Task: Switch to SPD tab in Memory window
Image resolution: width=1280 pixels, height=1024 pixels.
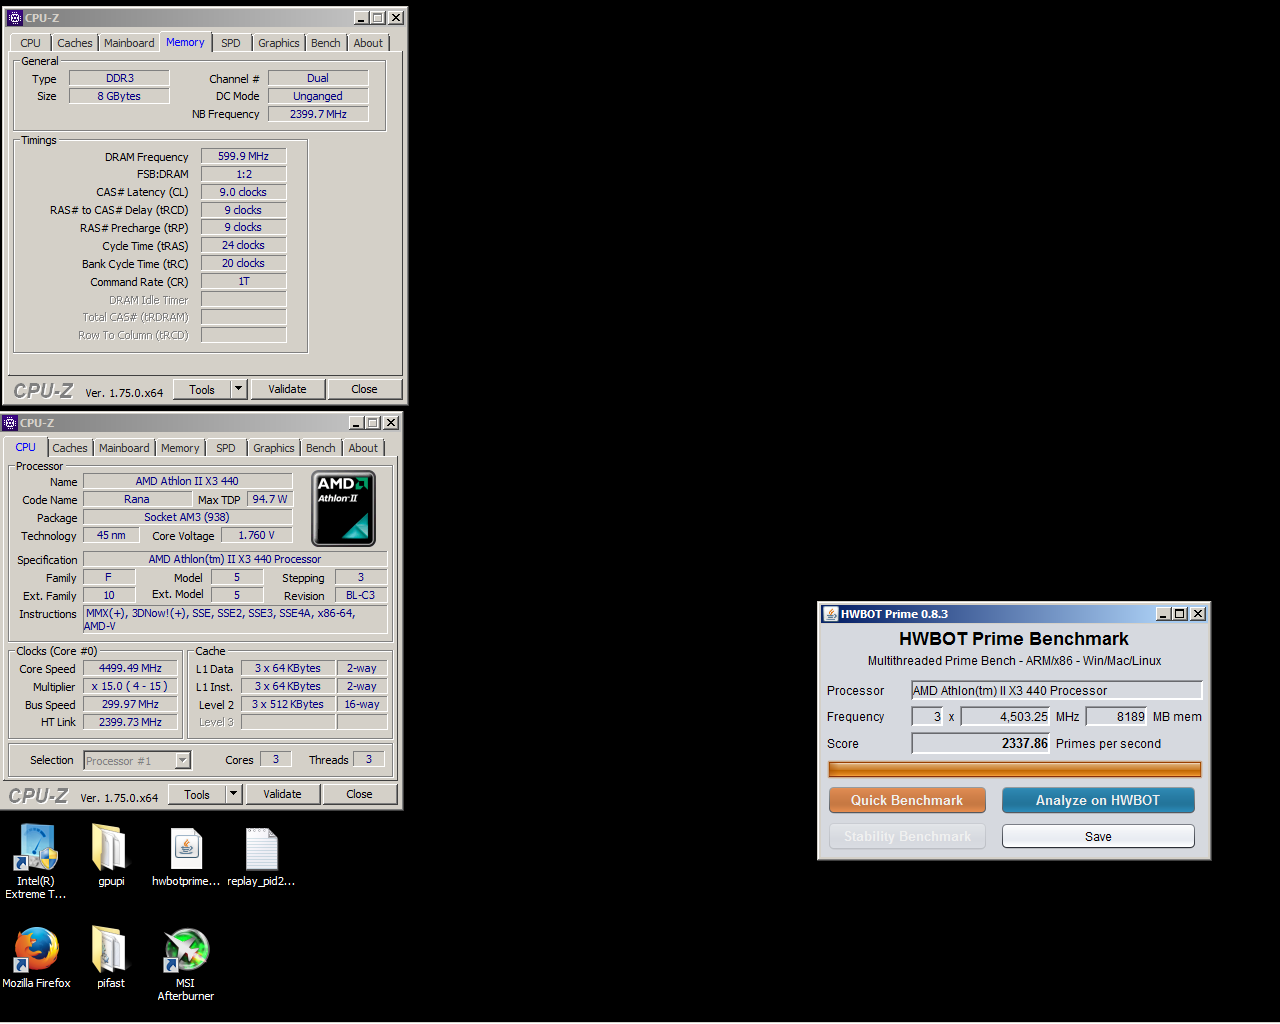Action: (231, 43)
